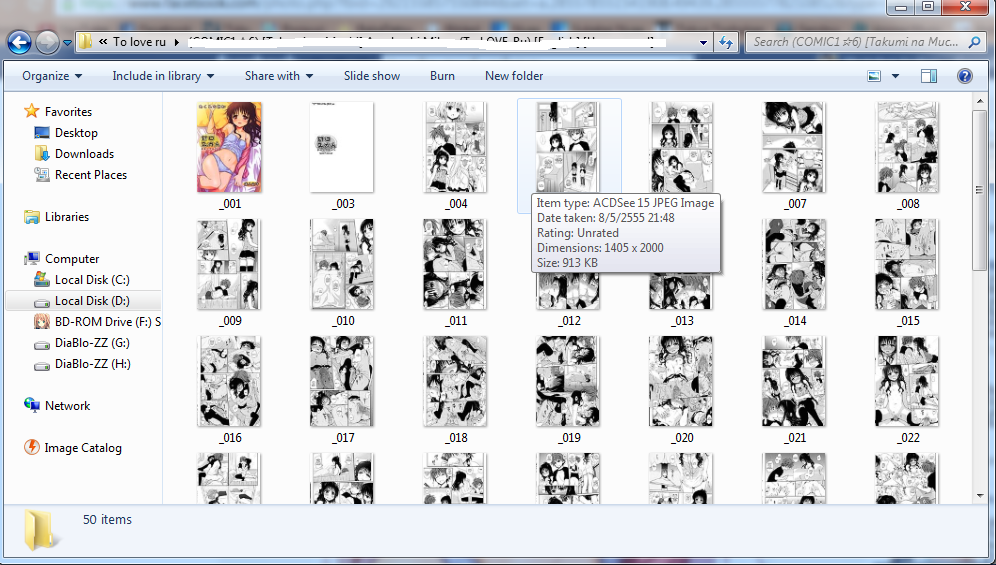The height and width of the screenshot is (565, 996).
Task: Click the Network globe icon
Action: pos(32,405)
